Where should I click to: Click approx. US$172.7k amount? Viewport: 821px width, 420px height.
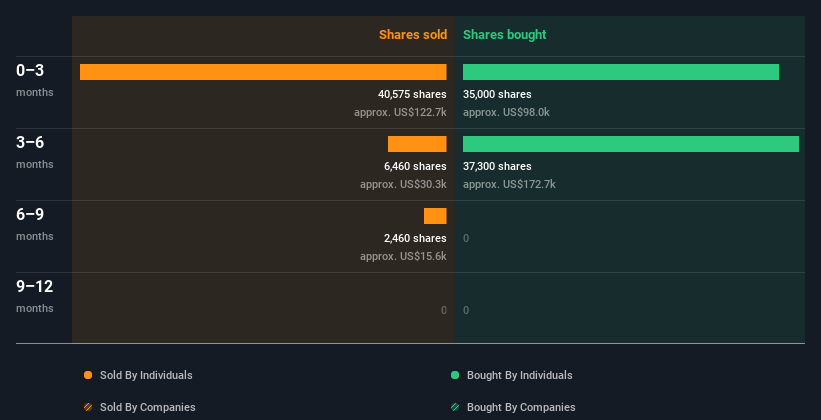509,184
